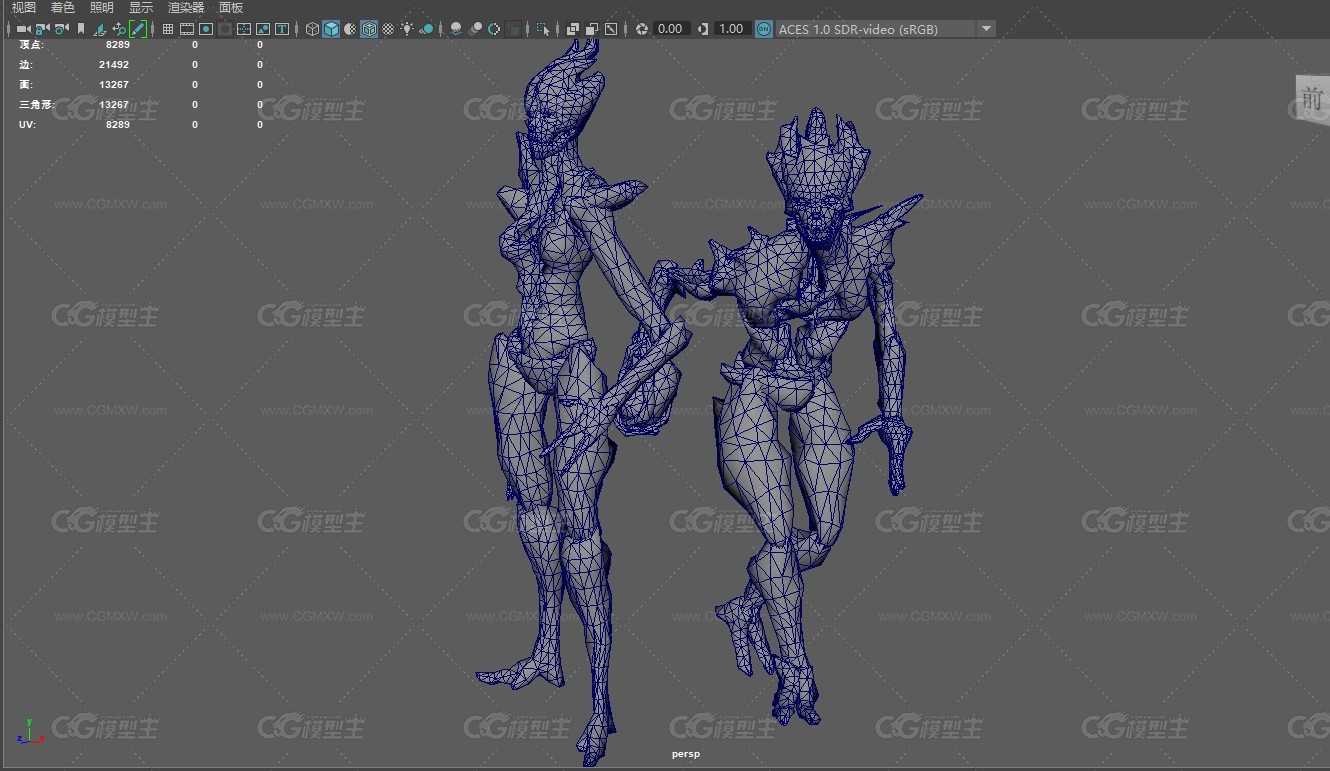This screenshot has height=771, width=1330.
Task: Click the Gamma value field showing 1.00
Action: (x=732, y=29)
